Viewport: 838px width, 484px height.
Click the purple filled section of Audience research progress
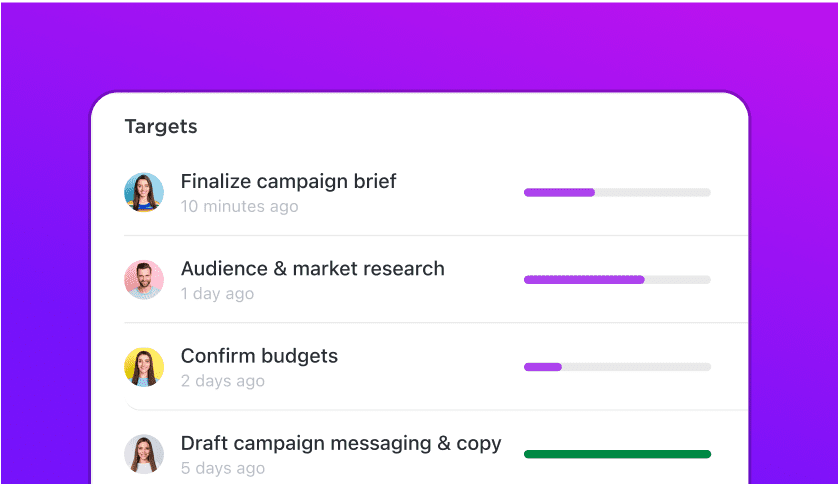pos(584,280)
